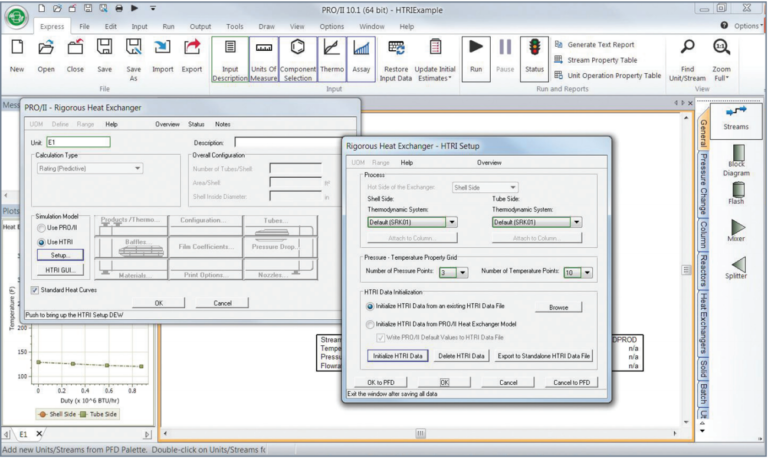Open the Input ribbon tab

point(140,26)
